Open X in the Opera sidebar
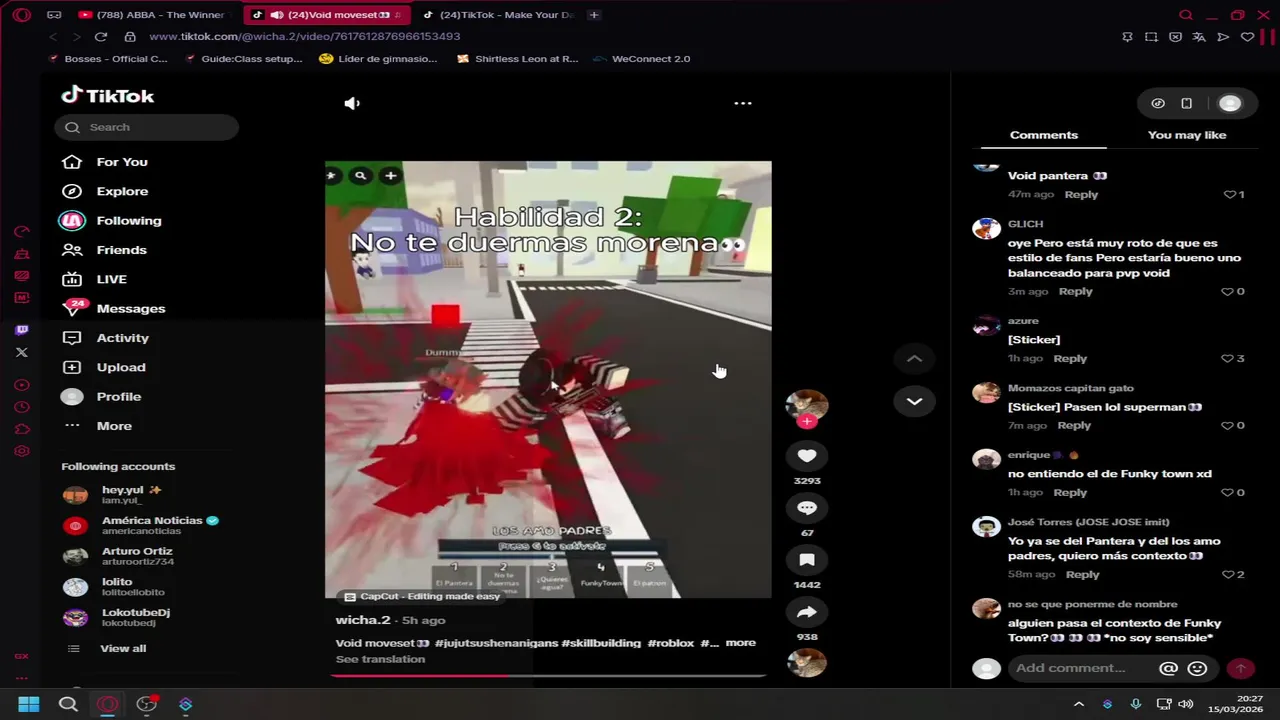This screenshot has width=1280, height=720. pos(22,352)
